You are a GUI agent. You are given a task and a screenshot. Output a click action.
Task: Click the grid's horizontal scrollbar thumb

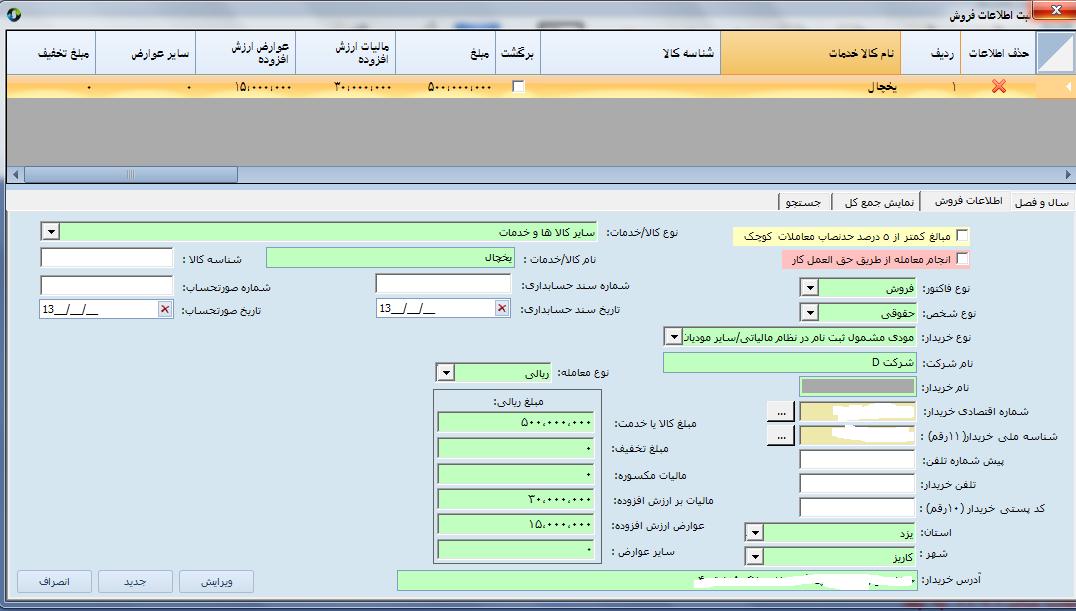[130, 174]
